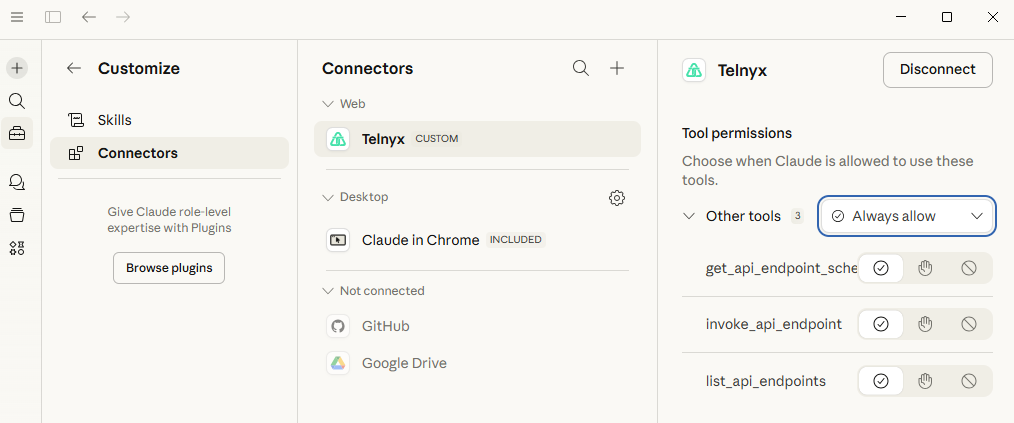Start a new chat with plus icon
1014x423 pixels.
coord(17,68)
